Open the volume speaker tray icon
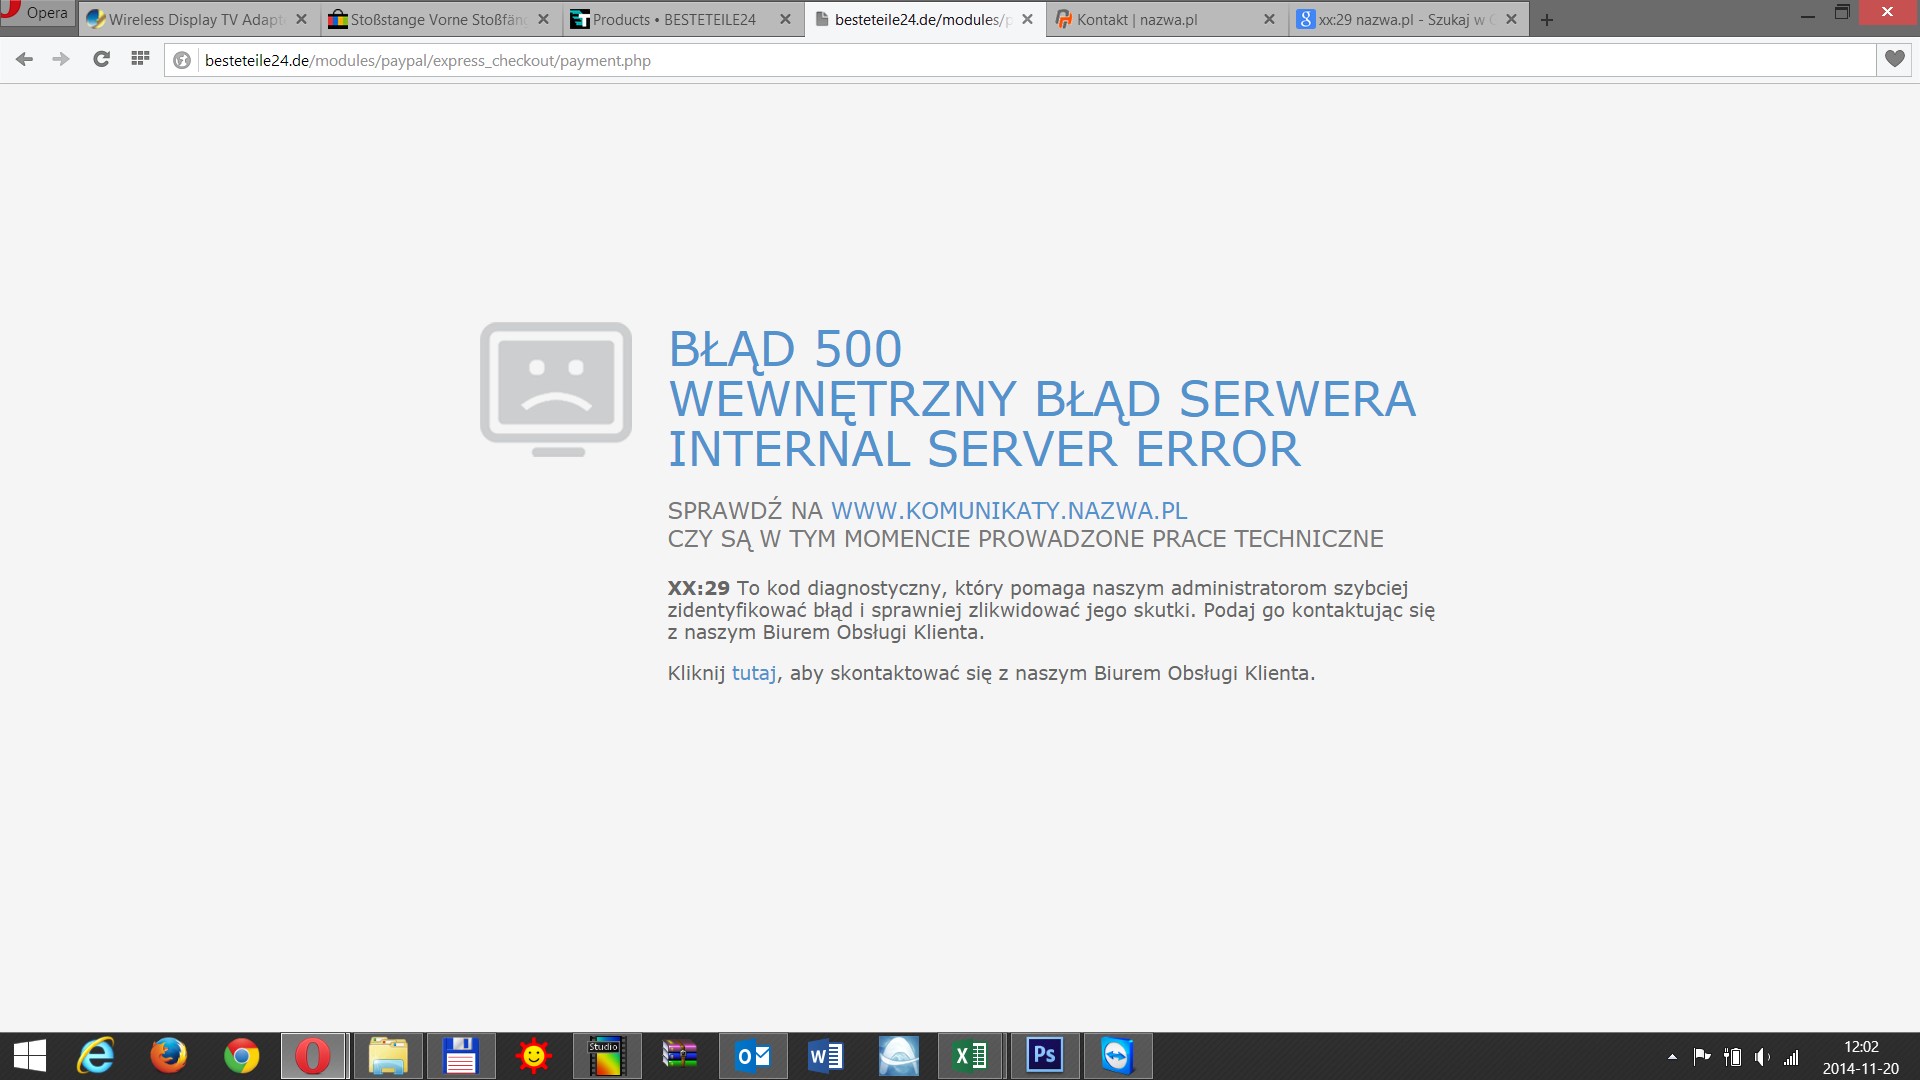The width and height of the screenshot is (1920, 1080). coord(1762,1057)
